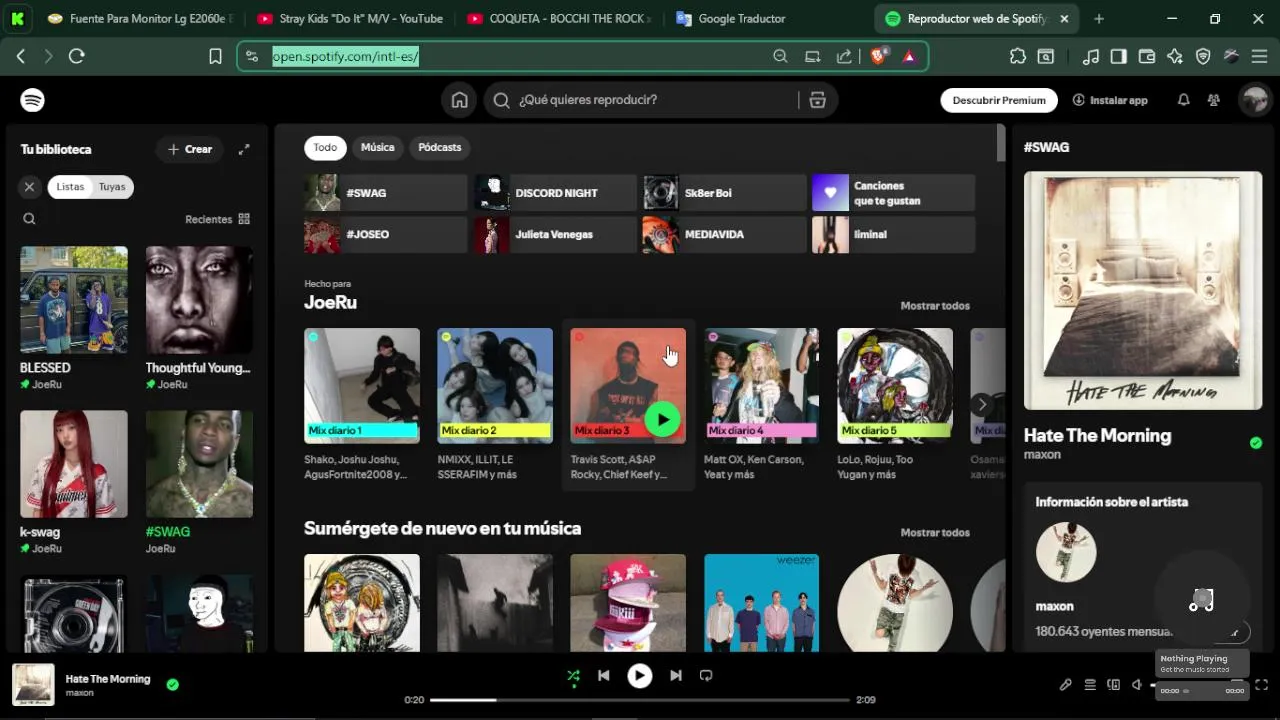Select the Tuyas filter chip
1280x720 pixels.
112,187
